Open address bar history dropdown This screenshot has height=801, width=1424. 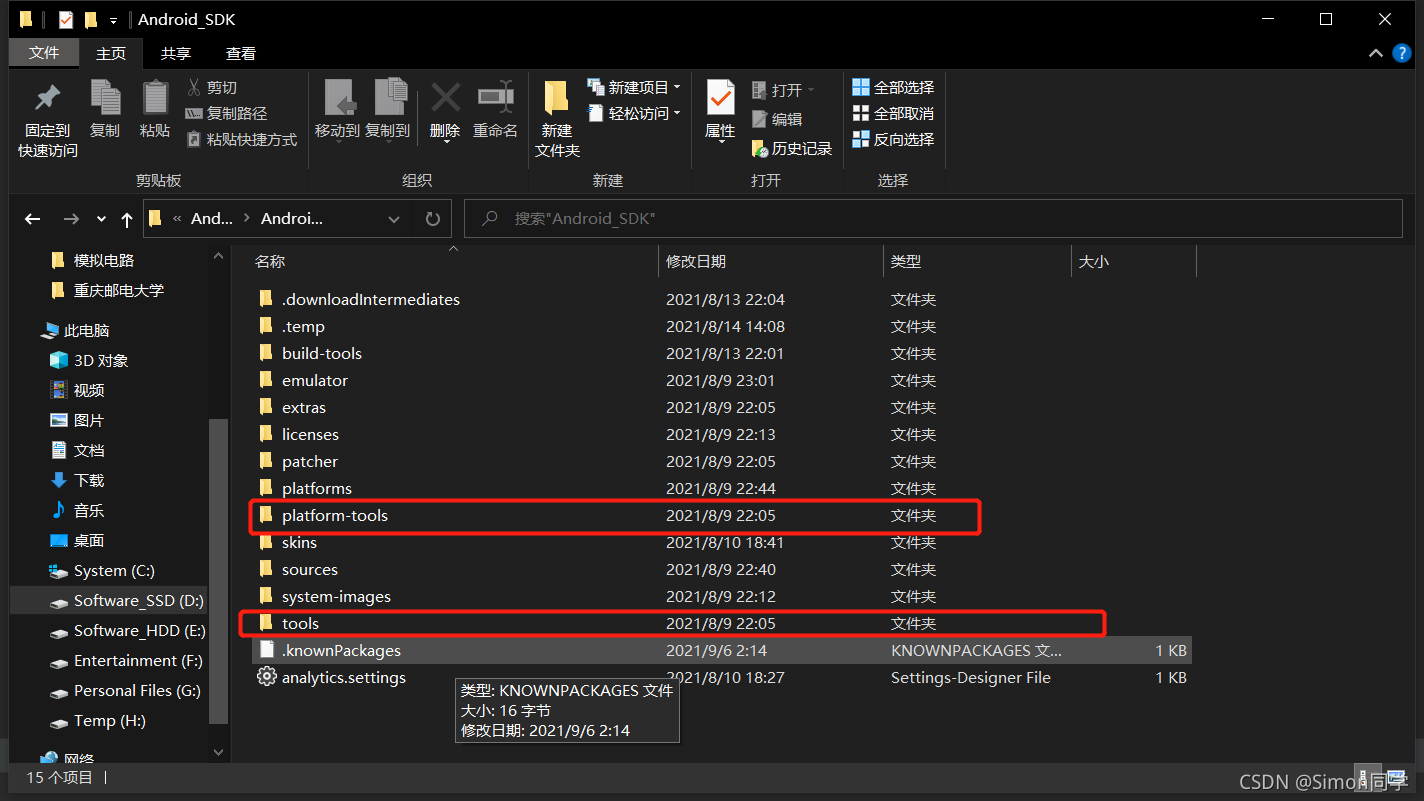(394, 219)
